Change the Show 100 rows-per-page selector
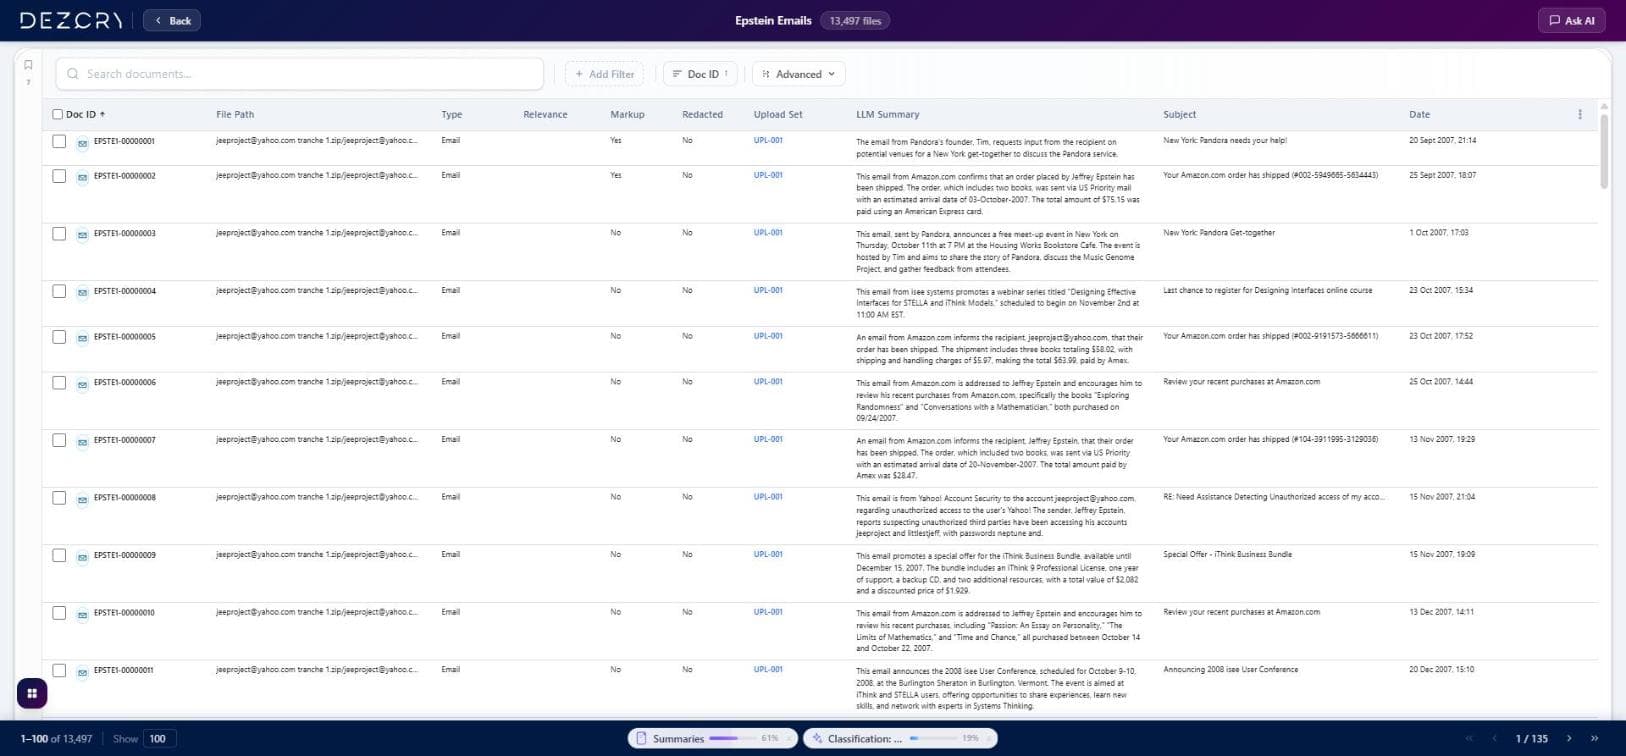Screen dimensions: 1626x756 159,739
